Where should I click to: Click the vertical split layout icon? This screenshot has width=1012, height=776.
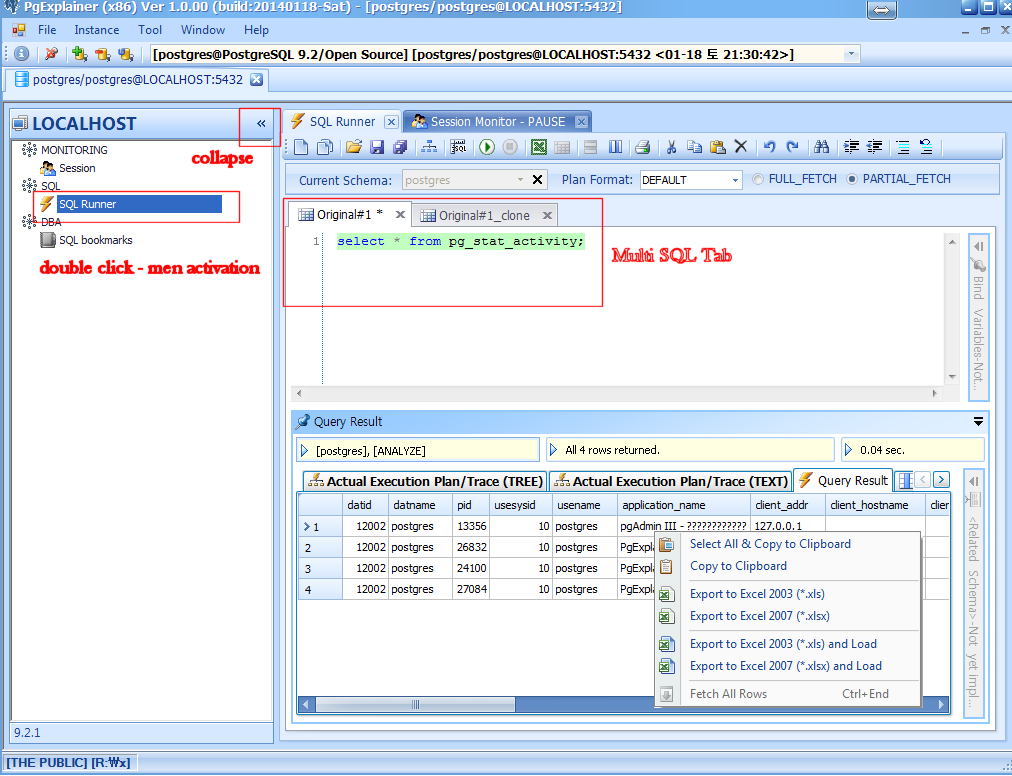pyautogui.click(x=616, y=147)
